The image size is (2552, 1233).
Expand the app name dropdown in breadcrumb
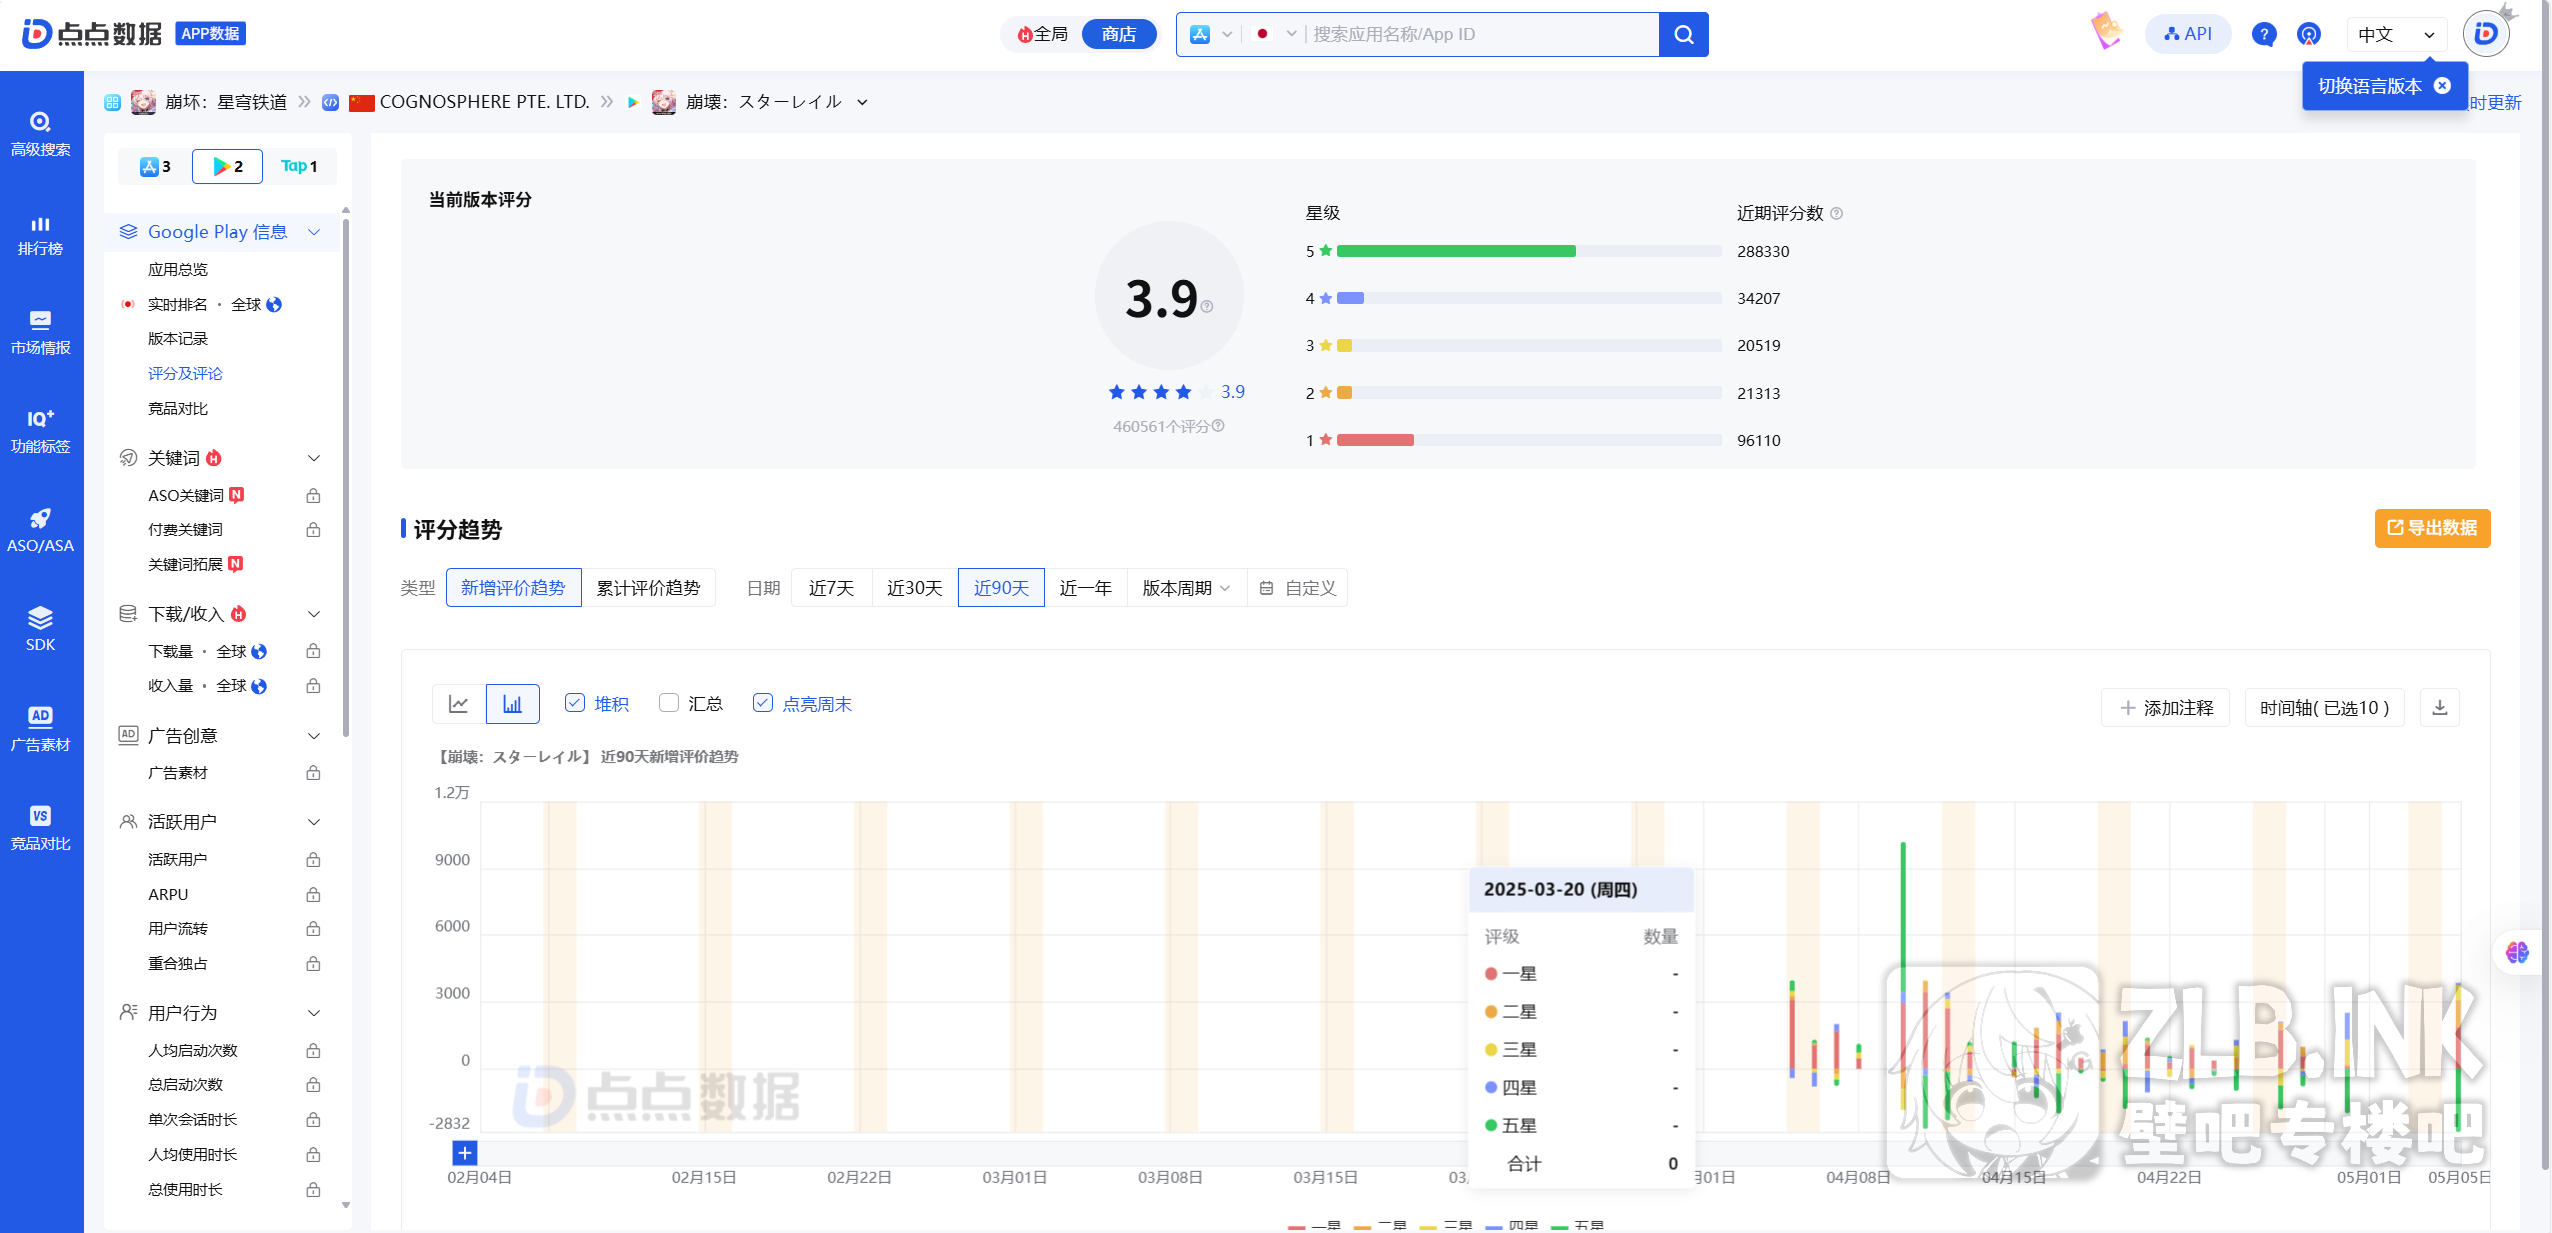[862, 102]
